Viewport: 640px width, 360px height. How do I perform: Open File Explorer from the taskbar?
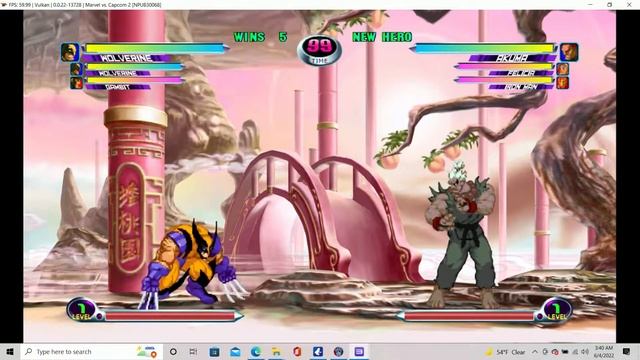pyautogui.click(x=276, y=351)
